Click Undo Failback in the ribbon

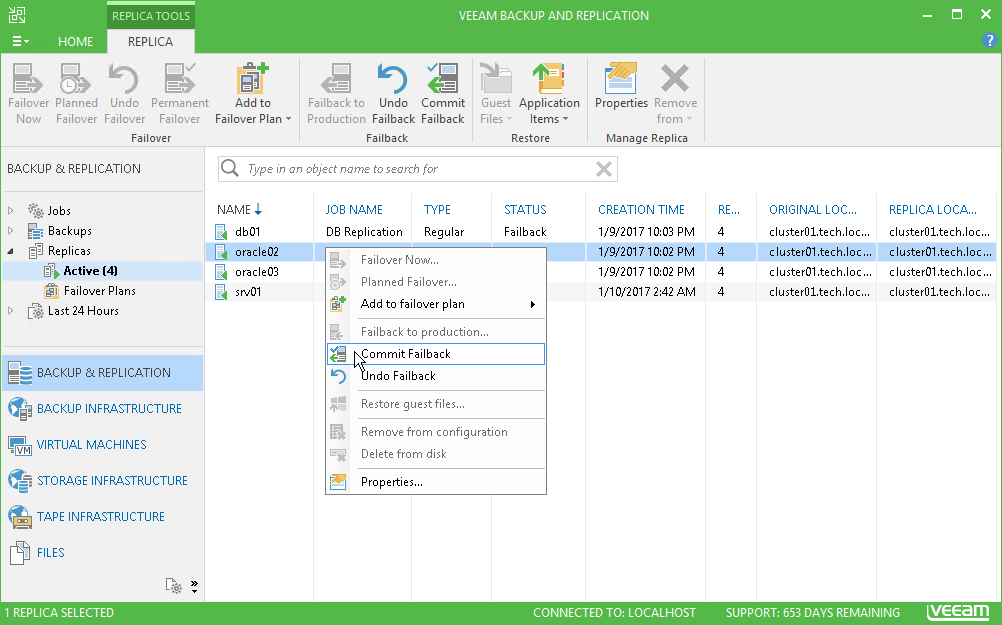(393, 94)
